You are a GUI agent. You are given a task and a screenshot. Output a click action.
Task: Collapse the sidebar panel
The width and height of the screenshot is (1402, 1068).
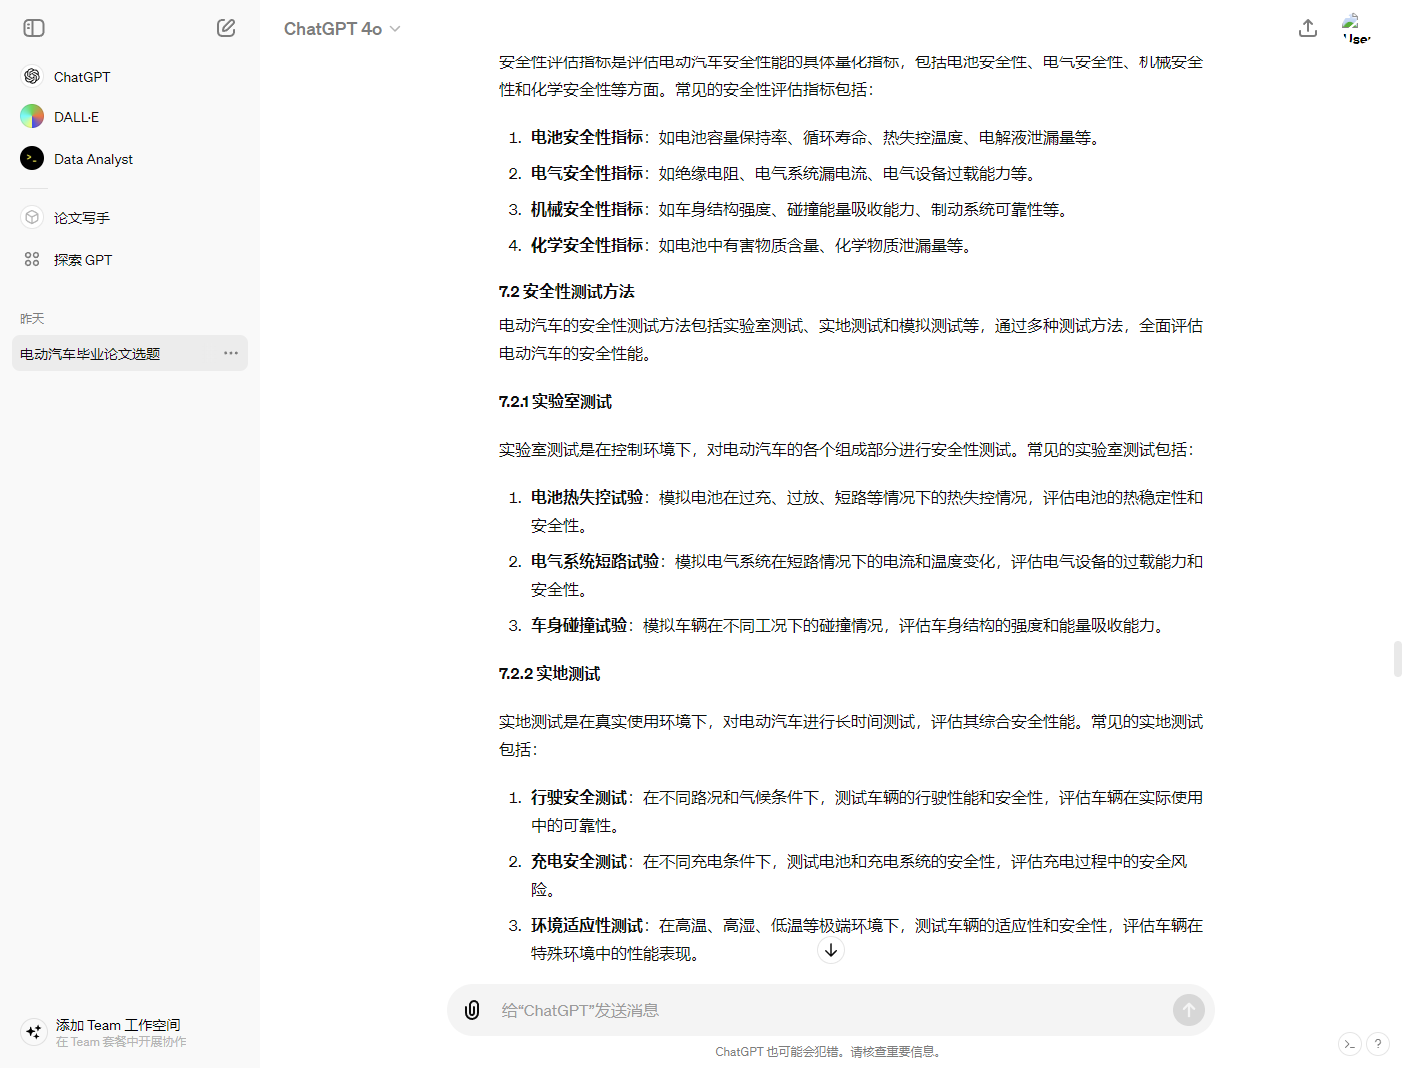click(34, 28)
